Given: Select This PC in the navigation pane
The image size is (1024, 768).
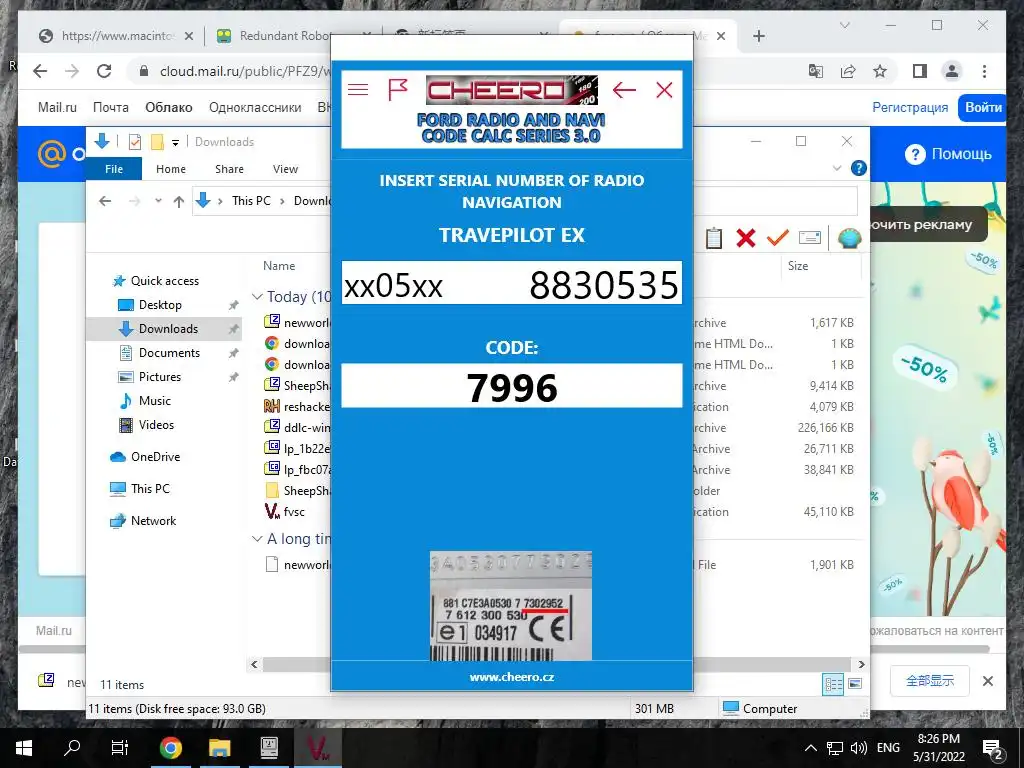Looking at the screenshot, I should pyautogui.click(x=150, y=488).
